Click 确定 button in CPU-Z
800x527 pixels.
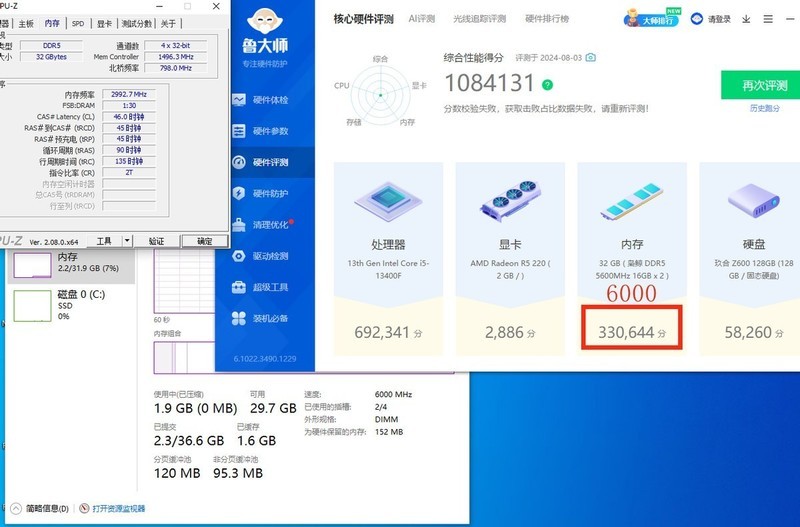pyautogui.click(x=205, y=241)
